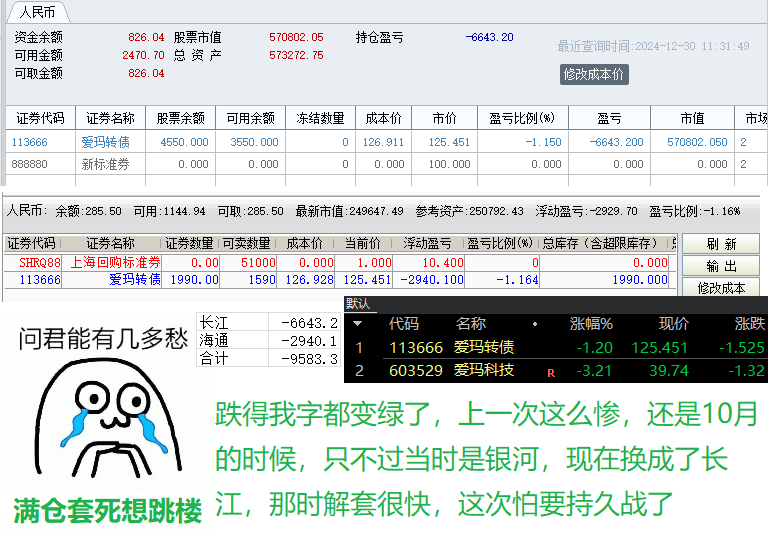
Task: Switch to the 人民币 tab
Action: pos(37,12)
